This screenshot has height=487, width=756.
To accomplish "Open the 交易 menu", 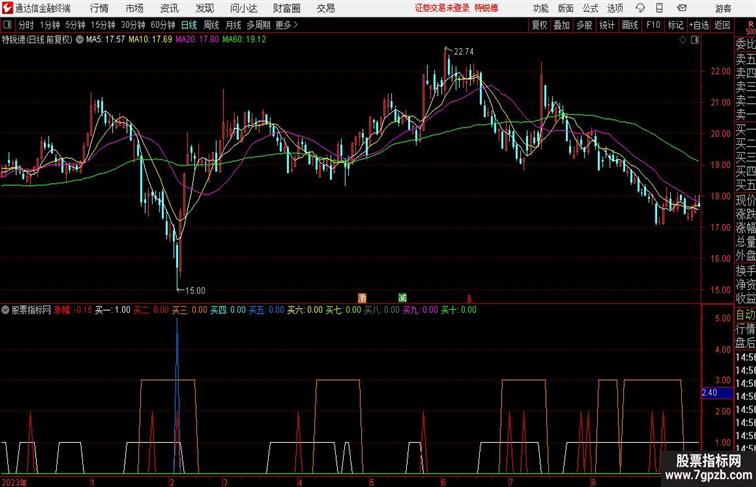I will click(x=325, y=8).
